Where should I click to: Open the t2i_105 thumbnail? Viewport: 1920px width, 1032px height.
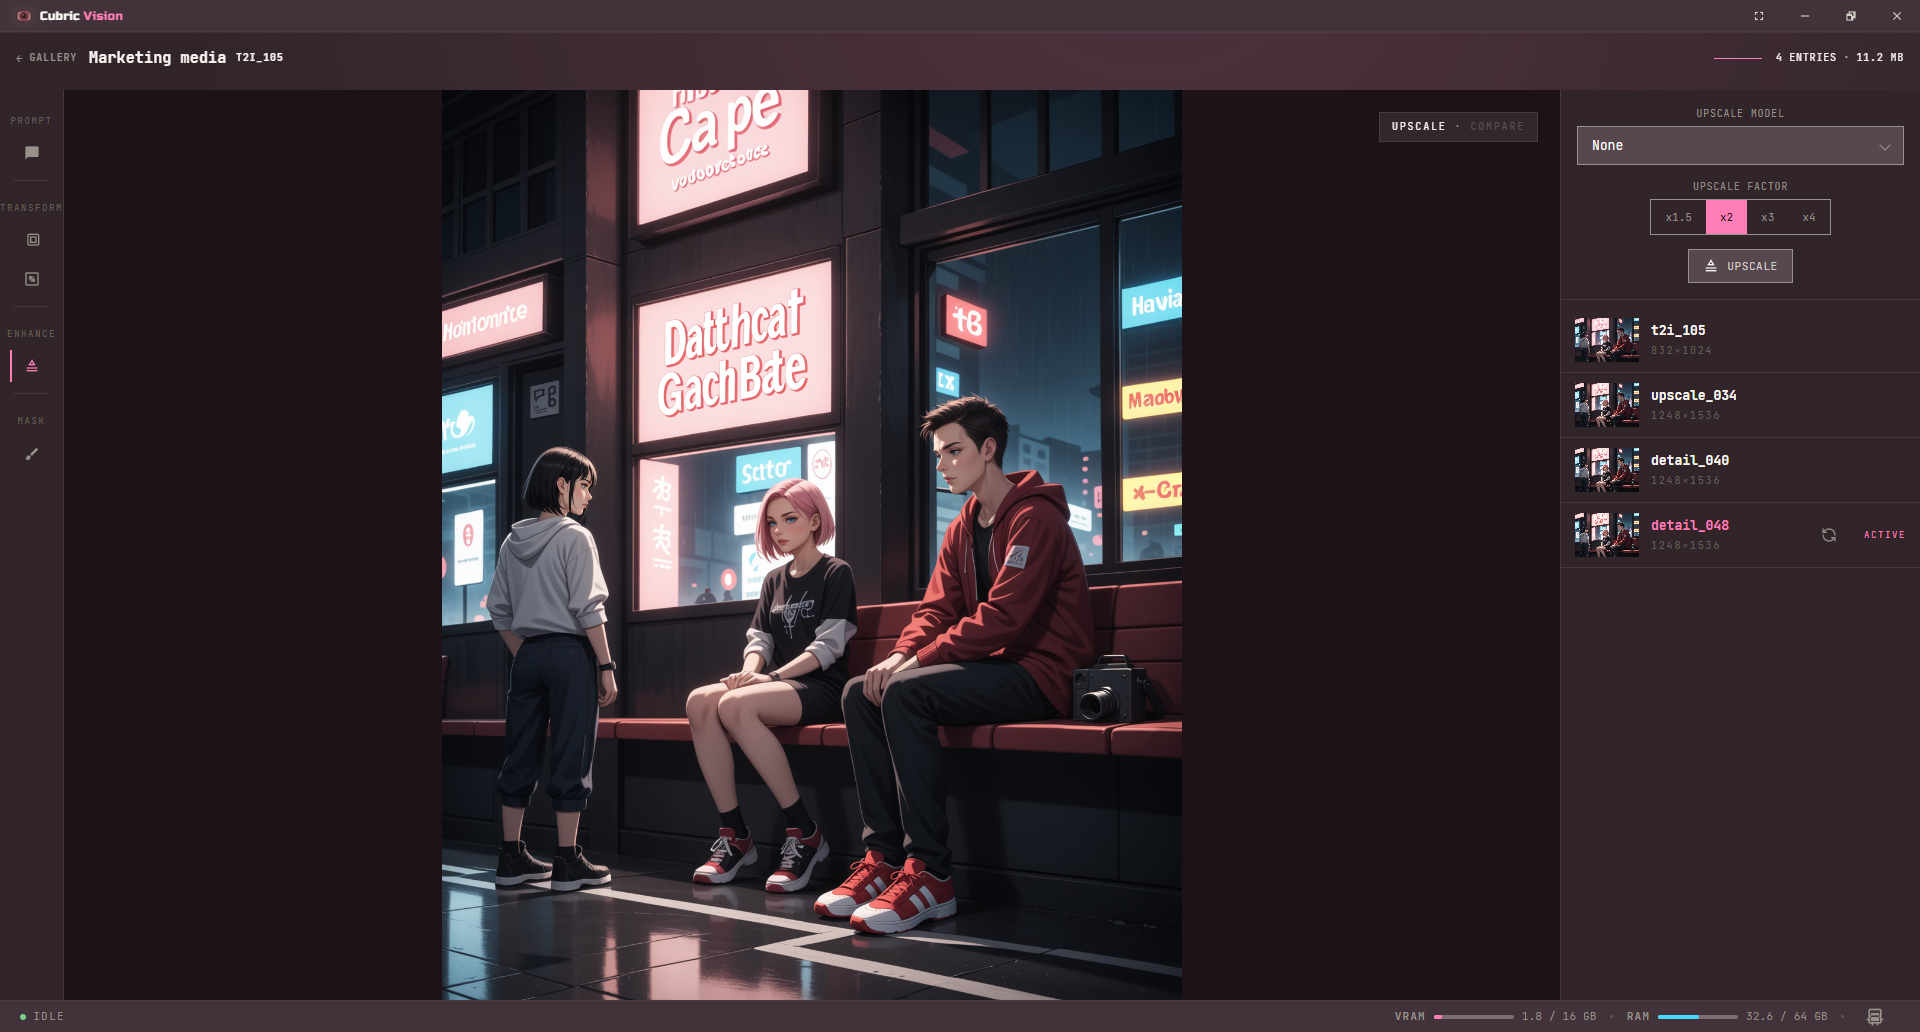click(x=1607, y=340)
